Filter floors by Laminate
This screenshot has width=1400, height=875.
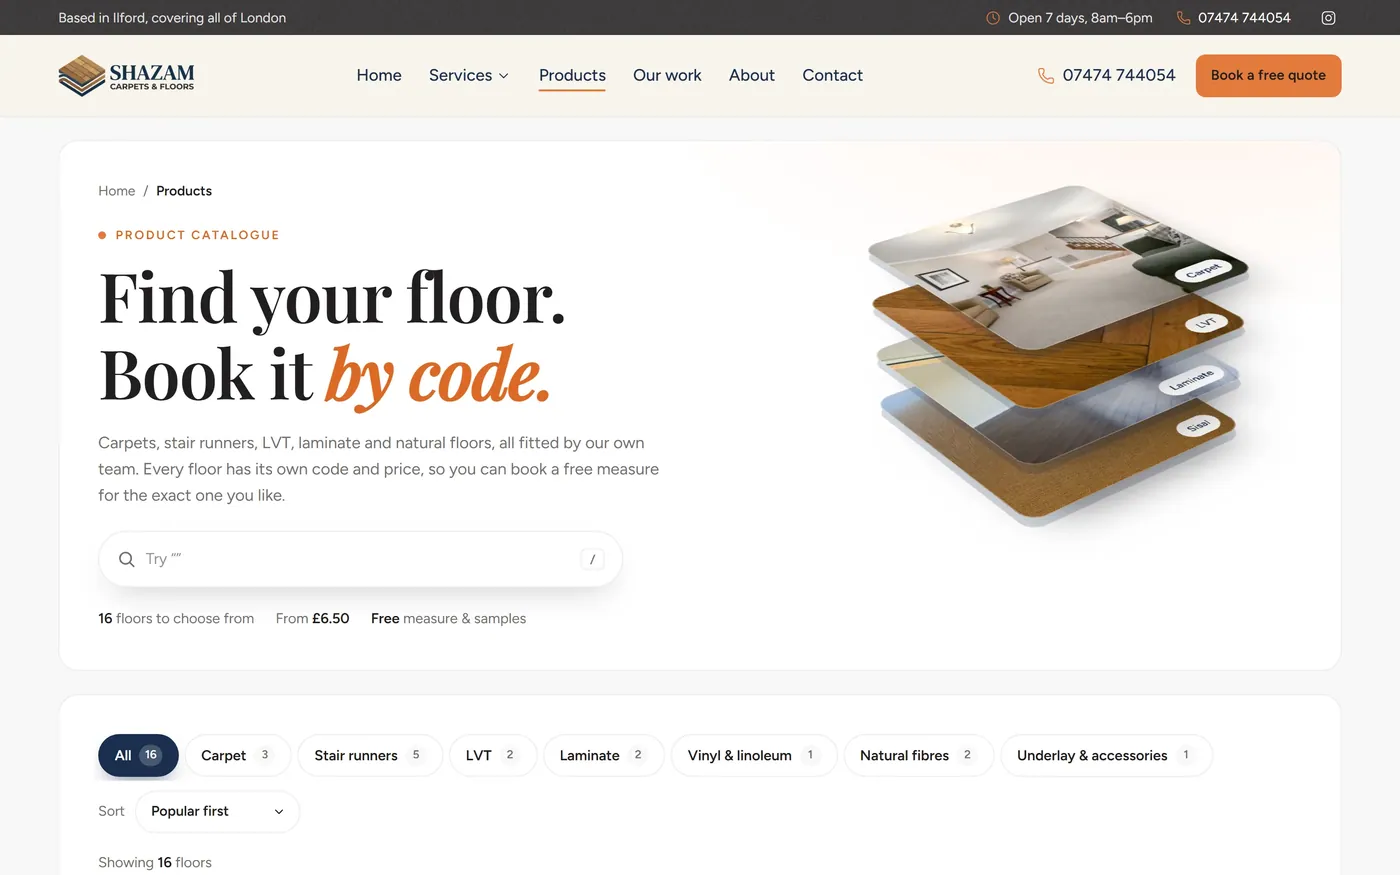603,755
